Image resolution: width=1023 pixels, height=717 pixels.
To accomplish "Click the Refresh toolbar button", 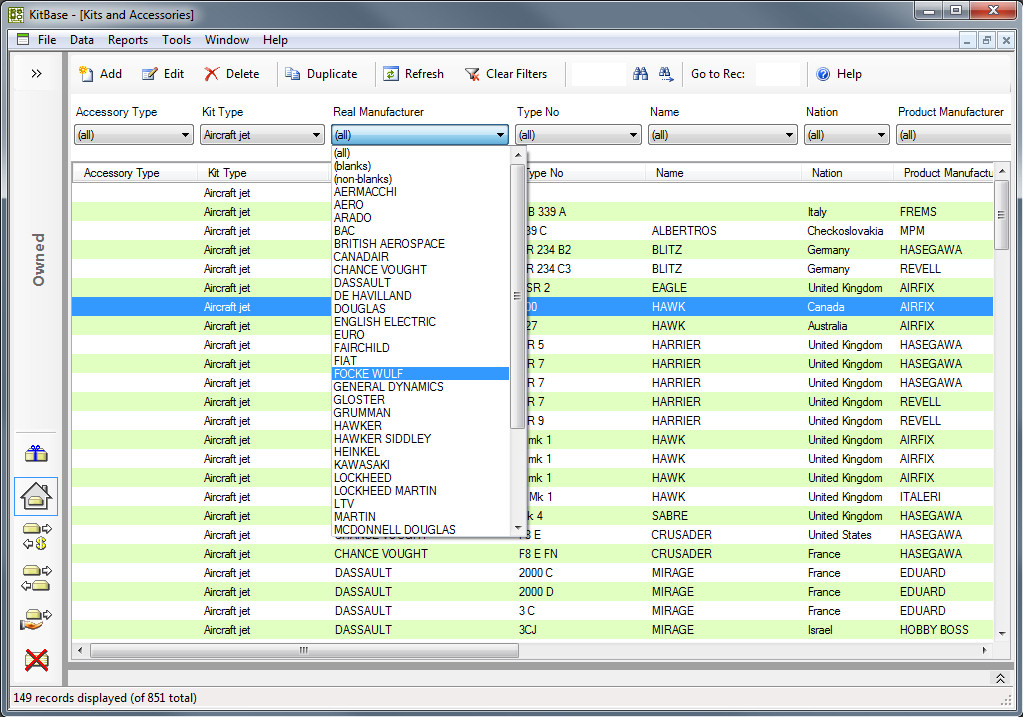I will click(414, 74).
